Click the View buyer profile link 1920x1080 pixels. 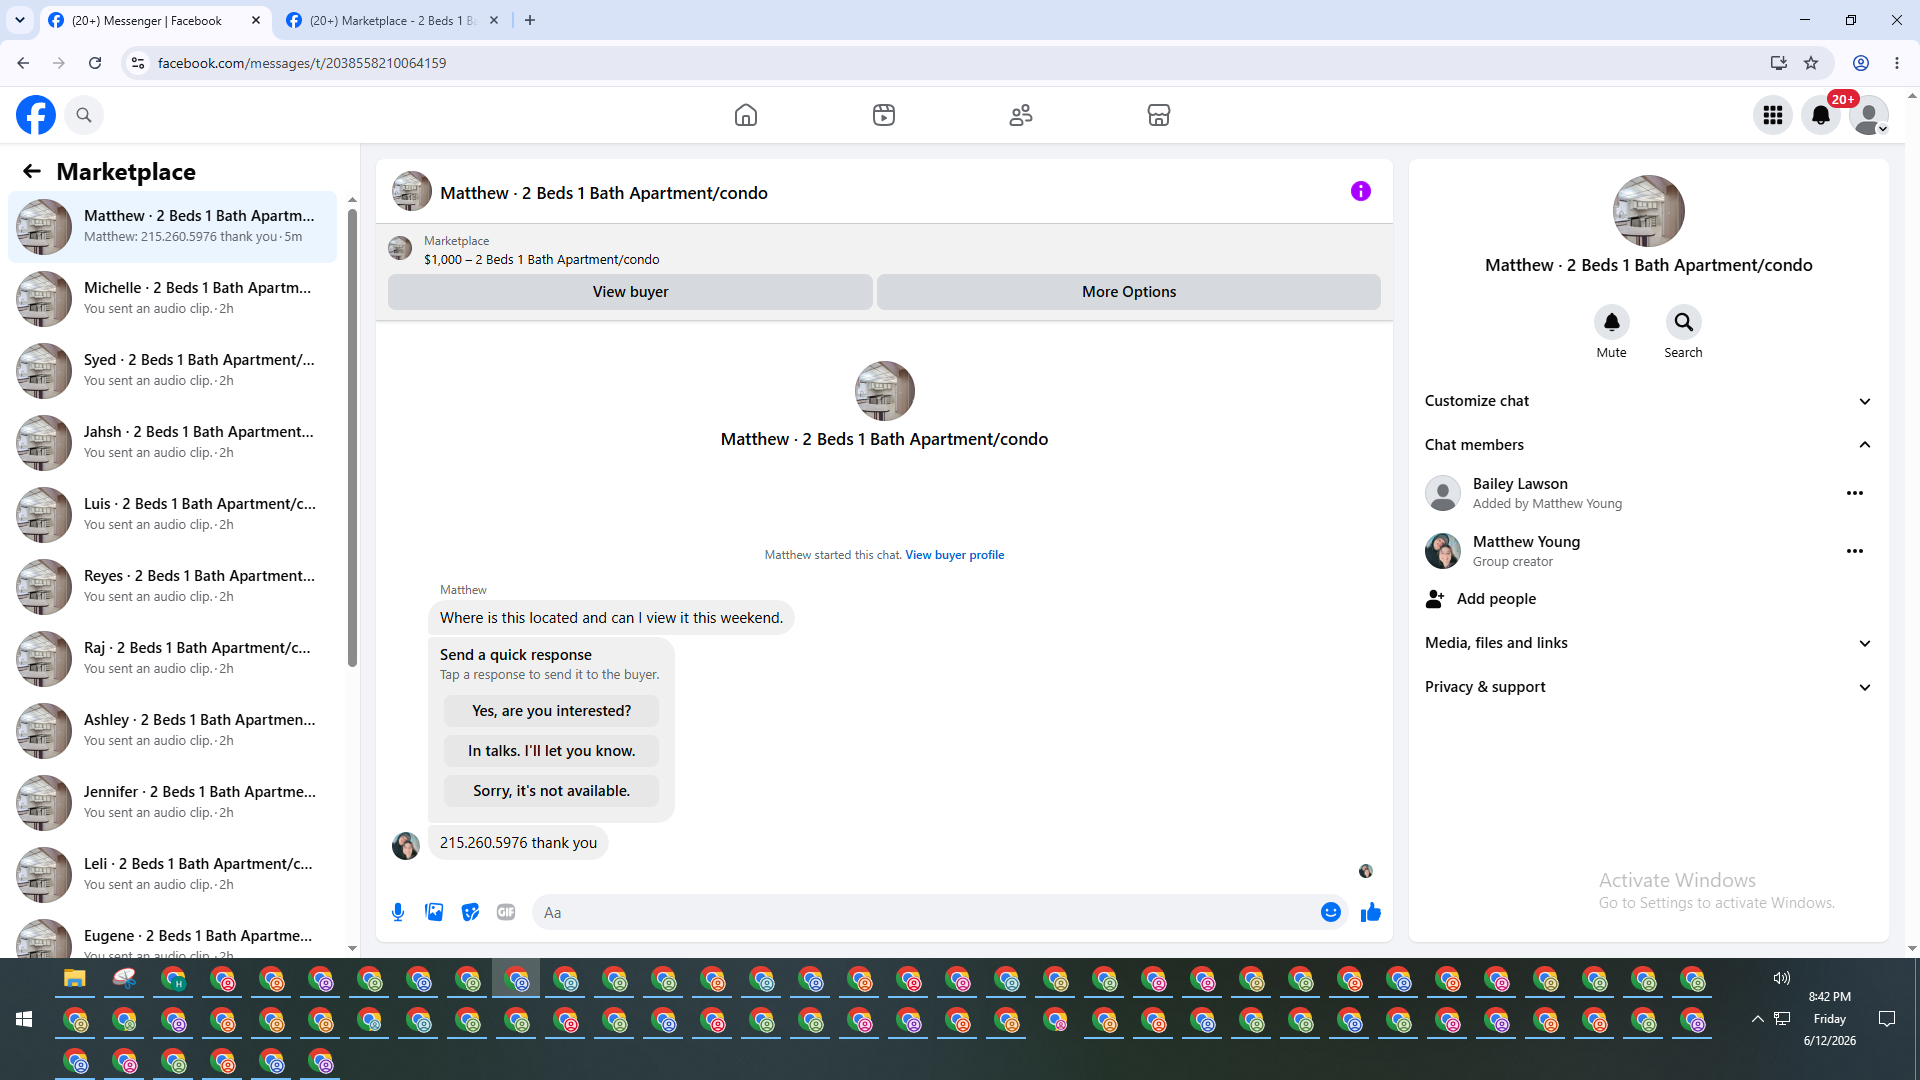tap(955, 555)
